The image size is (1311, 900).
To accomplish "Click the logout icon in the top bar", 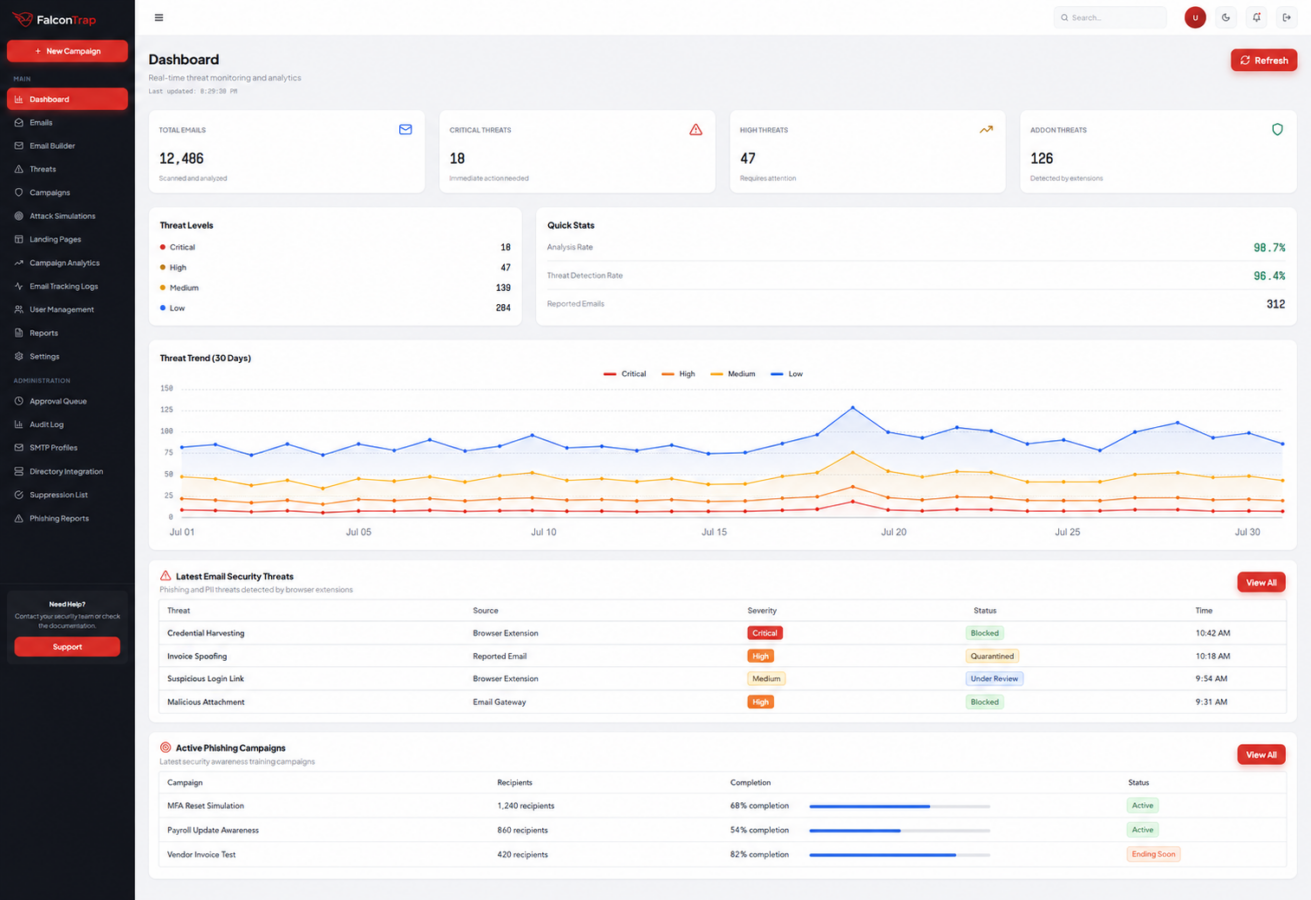I will pos(1287,17).
